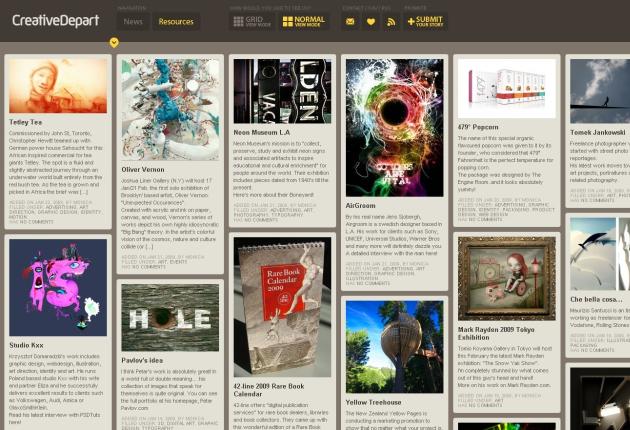630x430 pixels.
Task: Open the Oliver Vernon artwork thumbnail
Action: click(170, 110)
